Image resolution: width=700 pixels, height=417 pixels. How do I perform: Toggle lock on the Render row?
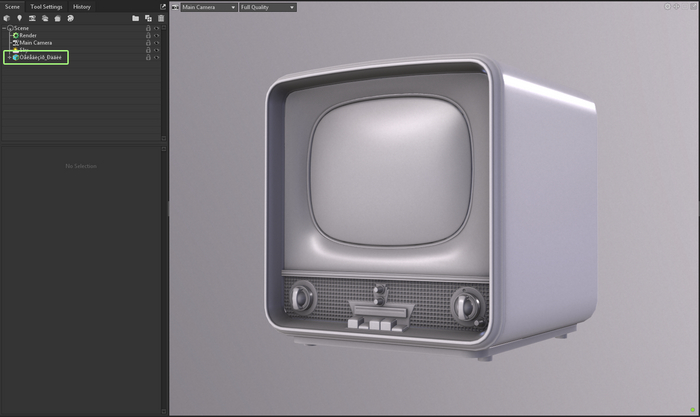click(148, 35)
